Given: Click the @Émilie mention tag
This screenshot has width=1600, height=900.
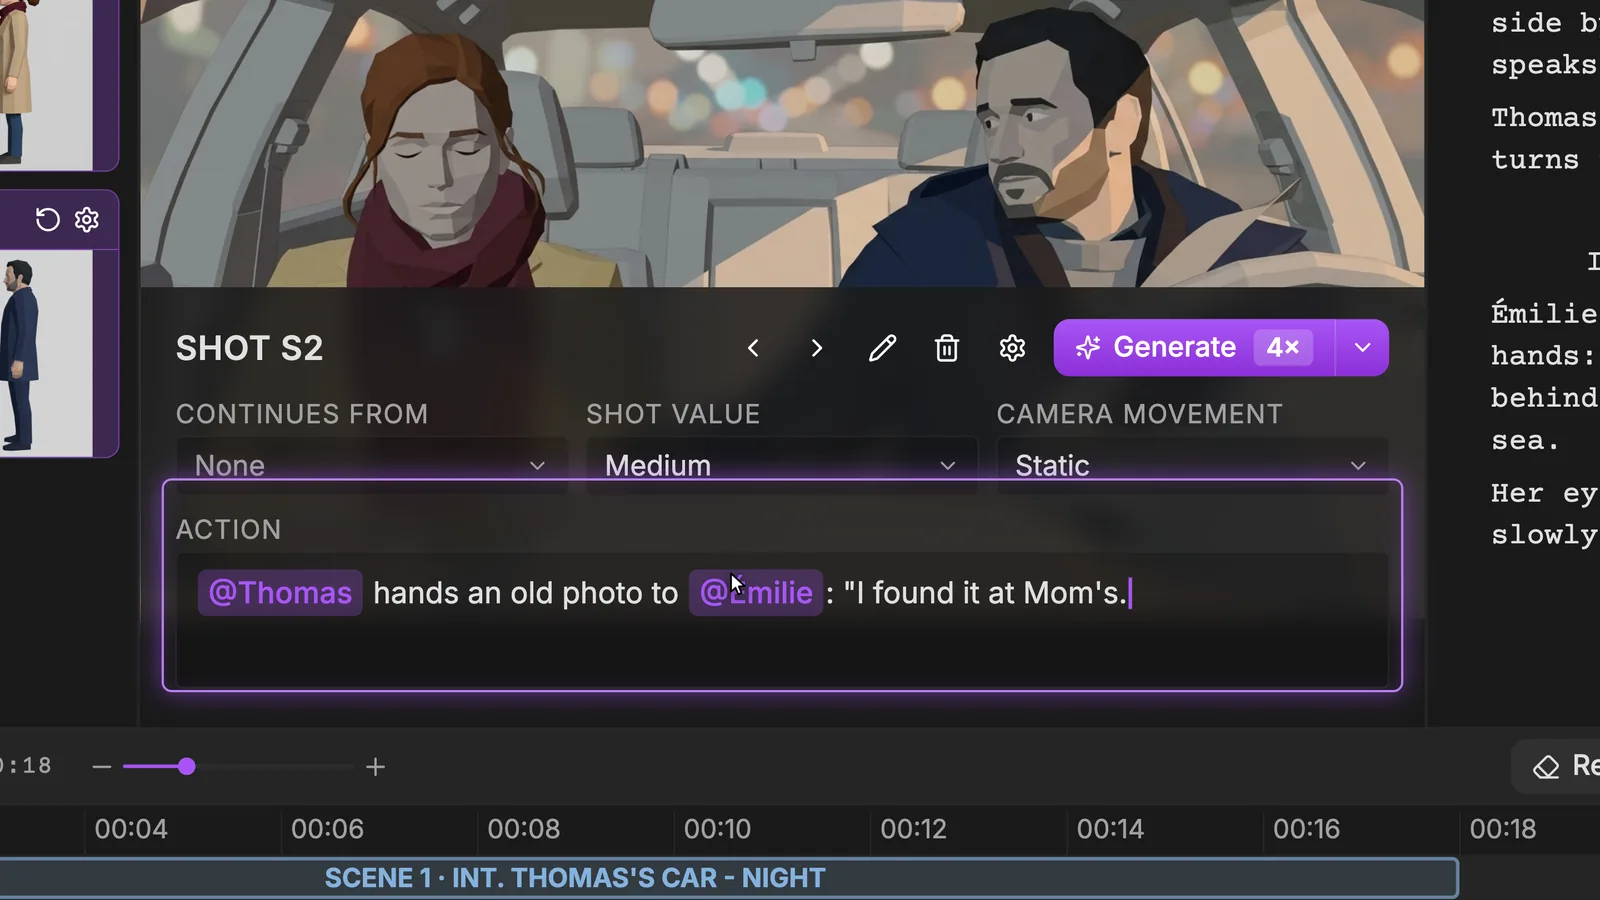Looking at the screenshot, I should click(x=756, y=593).
